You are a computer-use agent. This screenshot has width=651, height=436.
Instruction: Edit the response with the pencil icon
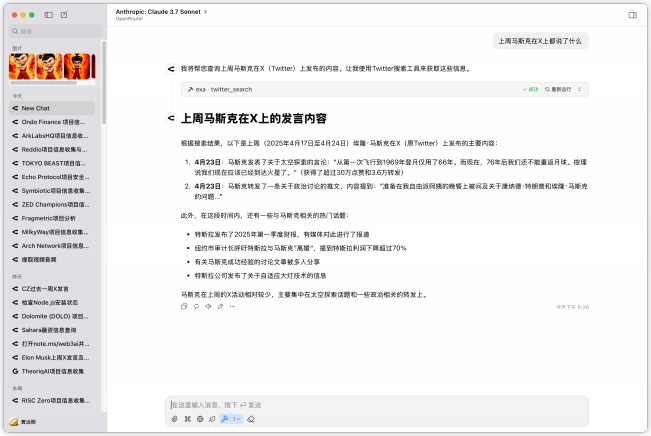[220, 306]
